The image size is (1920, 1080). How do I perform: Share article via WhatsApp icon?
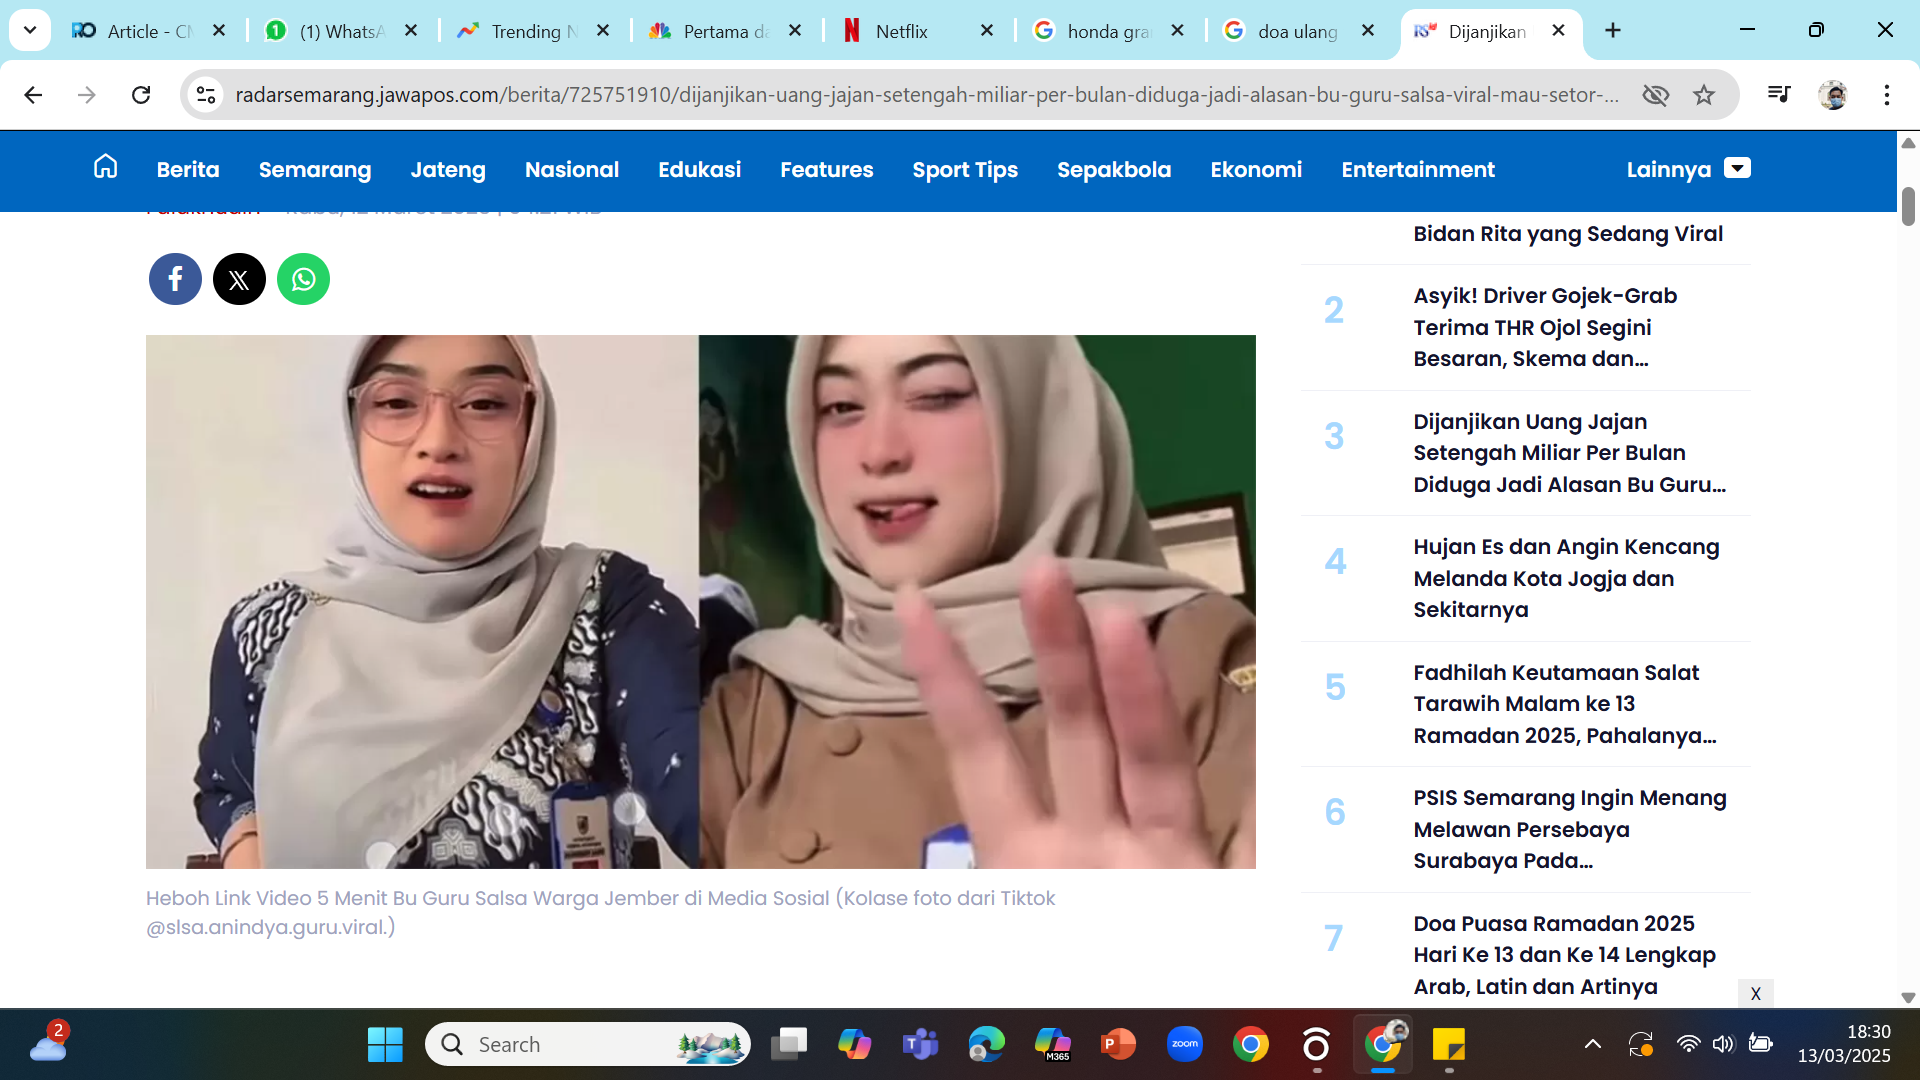(x=303, y=279)
